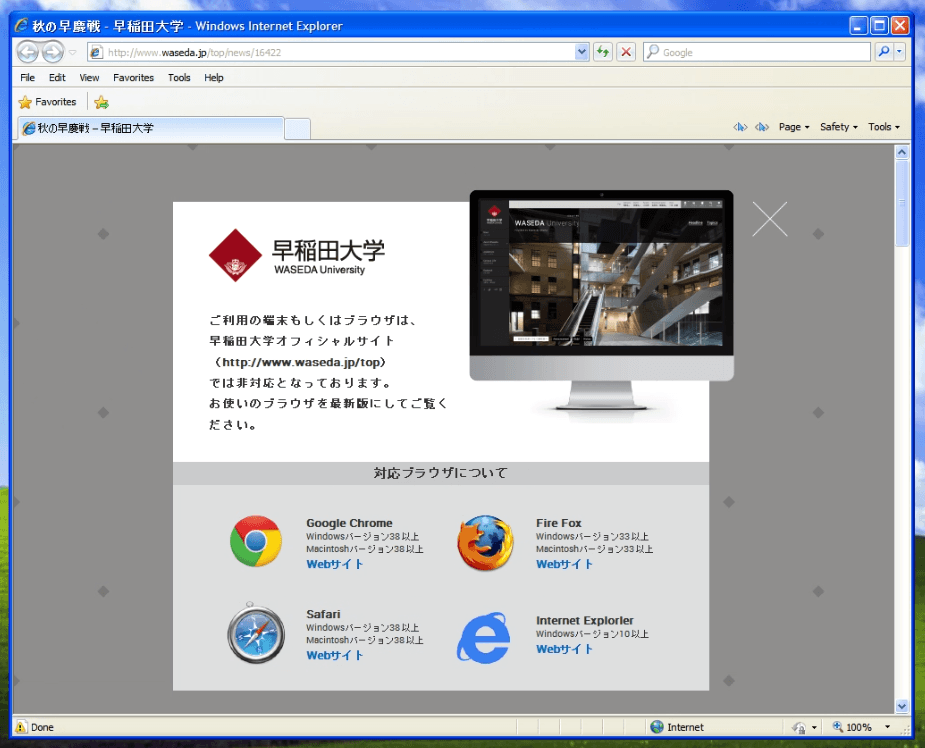Click the Add to Favorites Bar icon
Screen dimensions: 925x748
101,103
